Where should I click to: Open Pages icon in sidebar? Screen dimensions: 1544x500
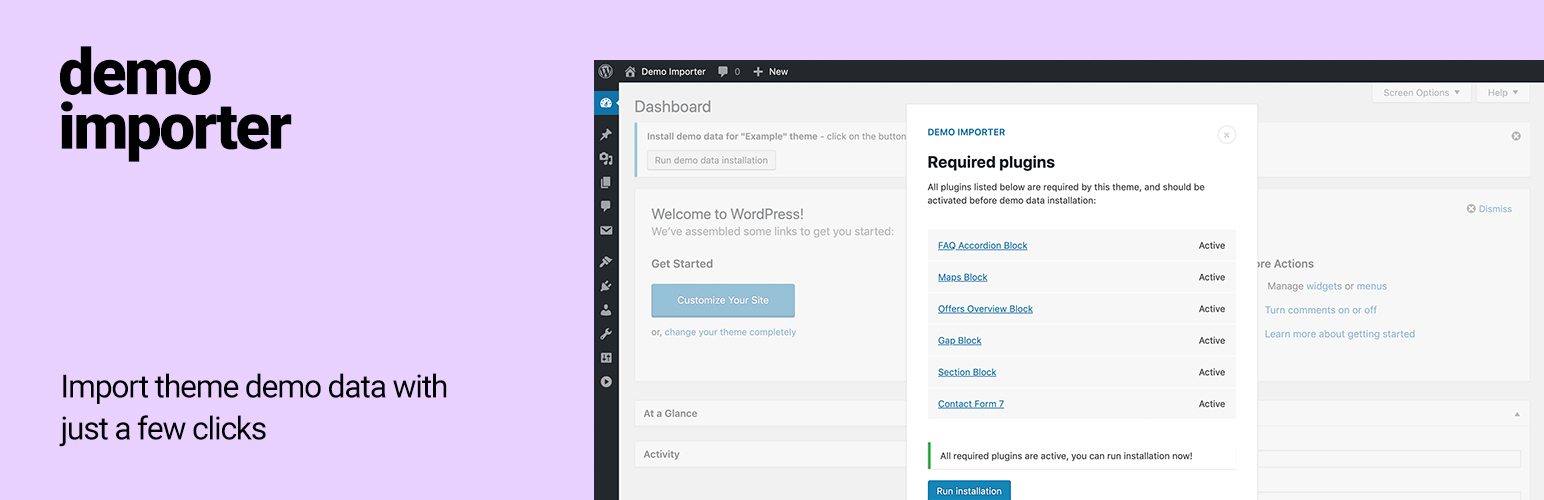pos(606,182)
